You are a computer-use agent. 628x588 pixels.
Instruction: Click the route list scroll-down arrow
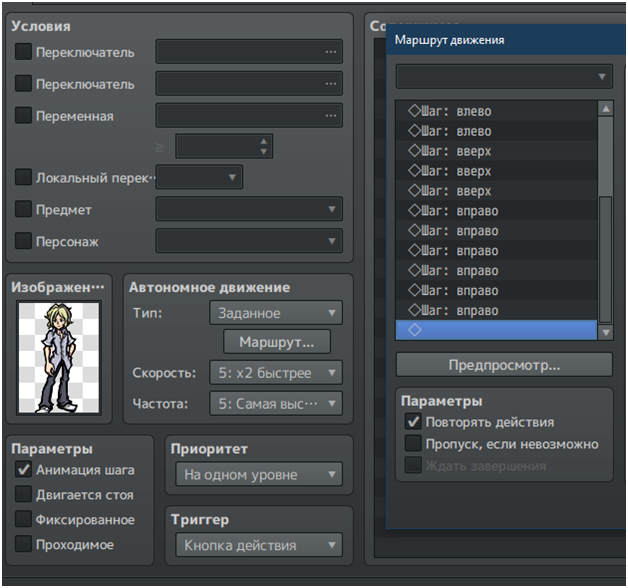(605, 331)
